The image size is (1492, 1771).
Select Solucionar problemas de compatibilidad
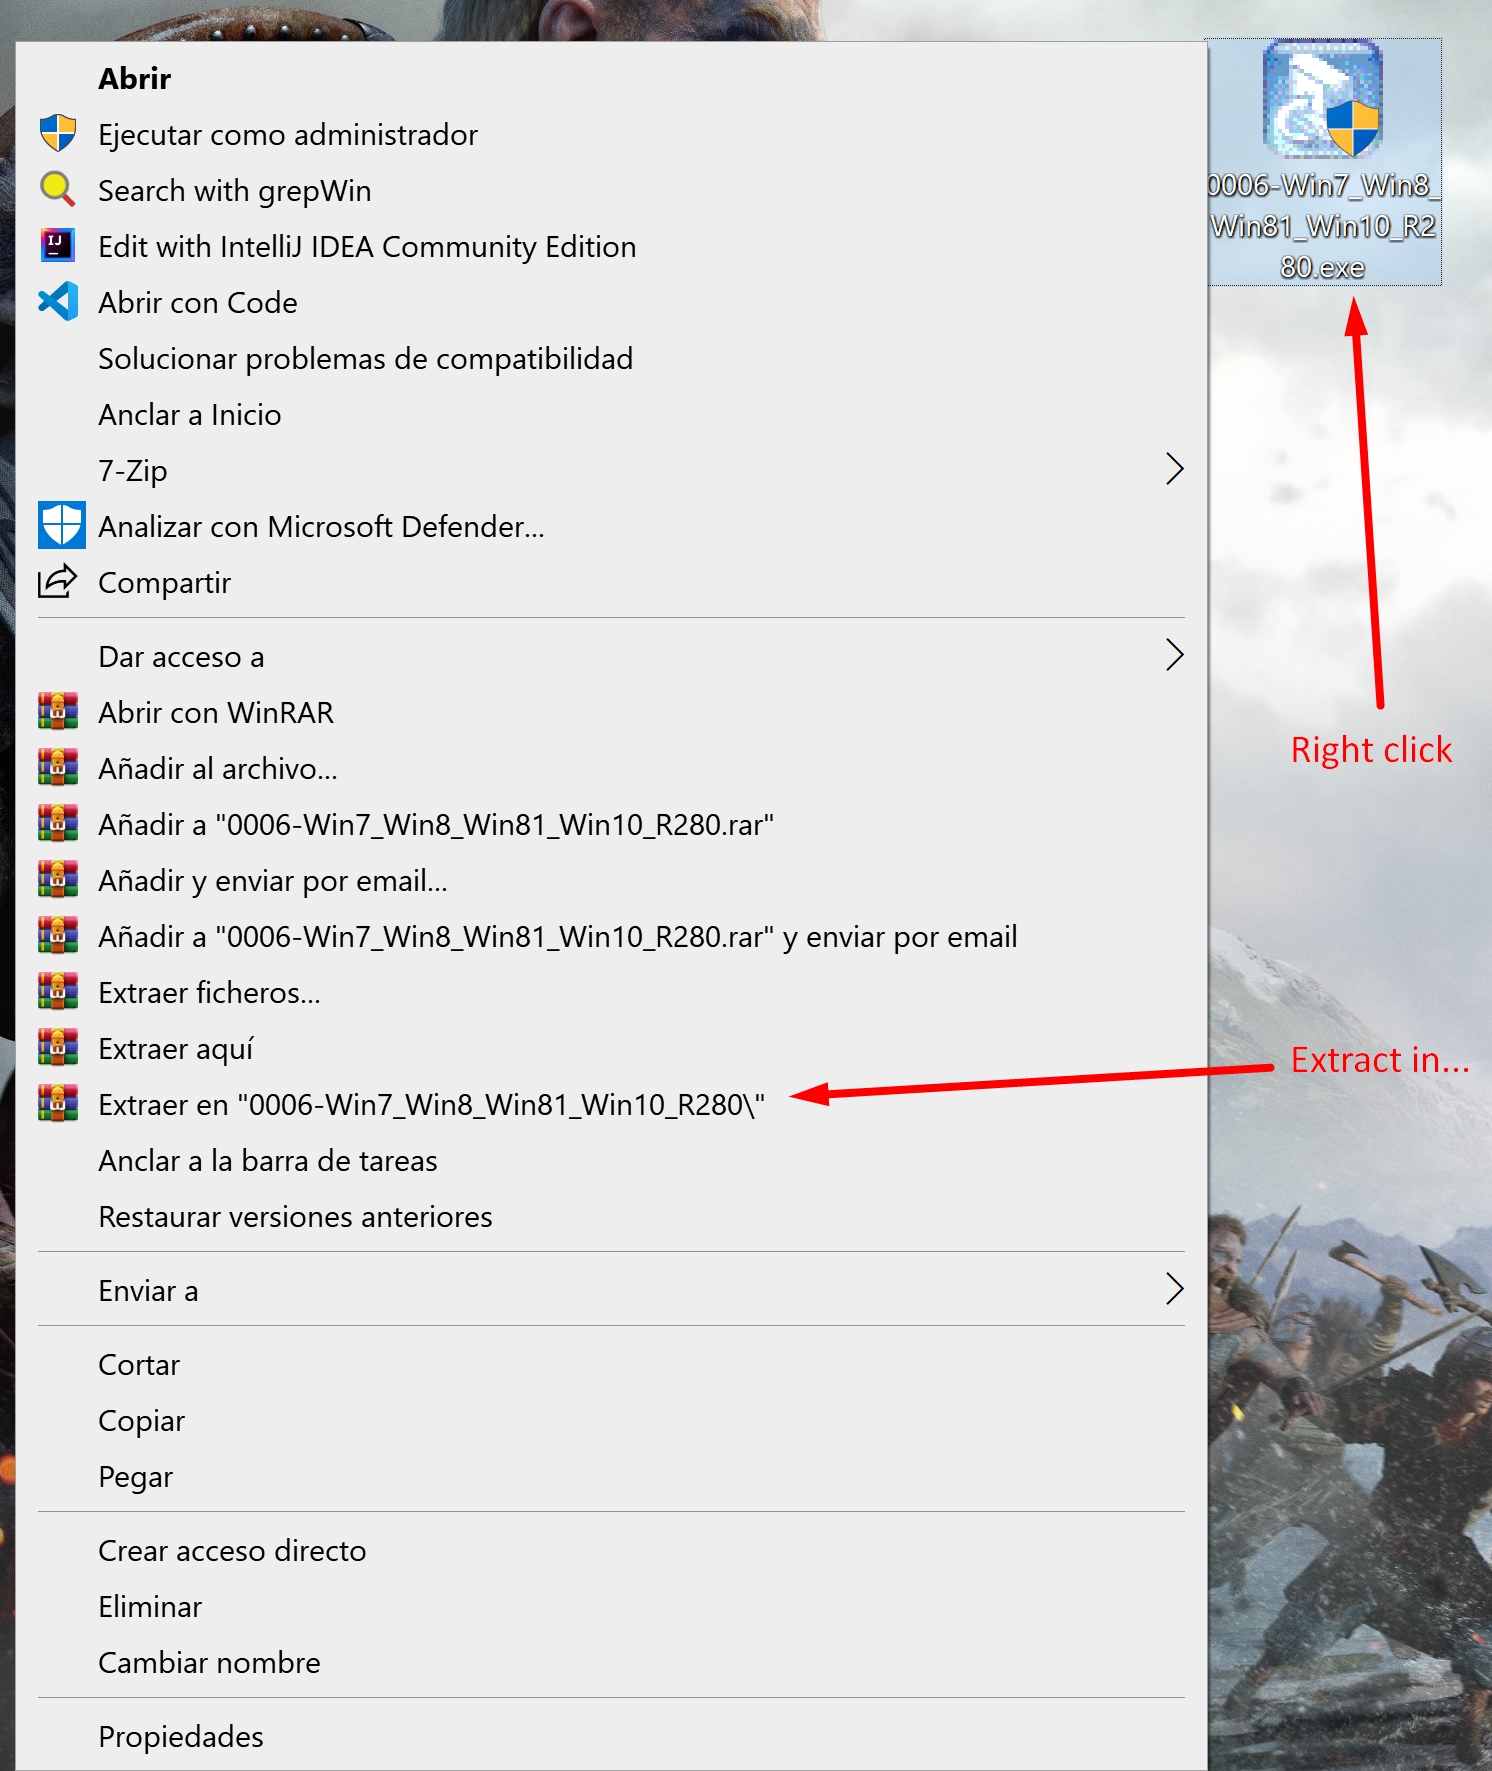[611, 358]
